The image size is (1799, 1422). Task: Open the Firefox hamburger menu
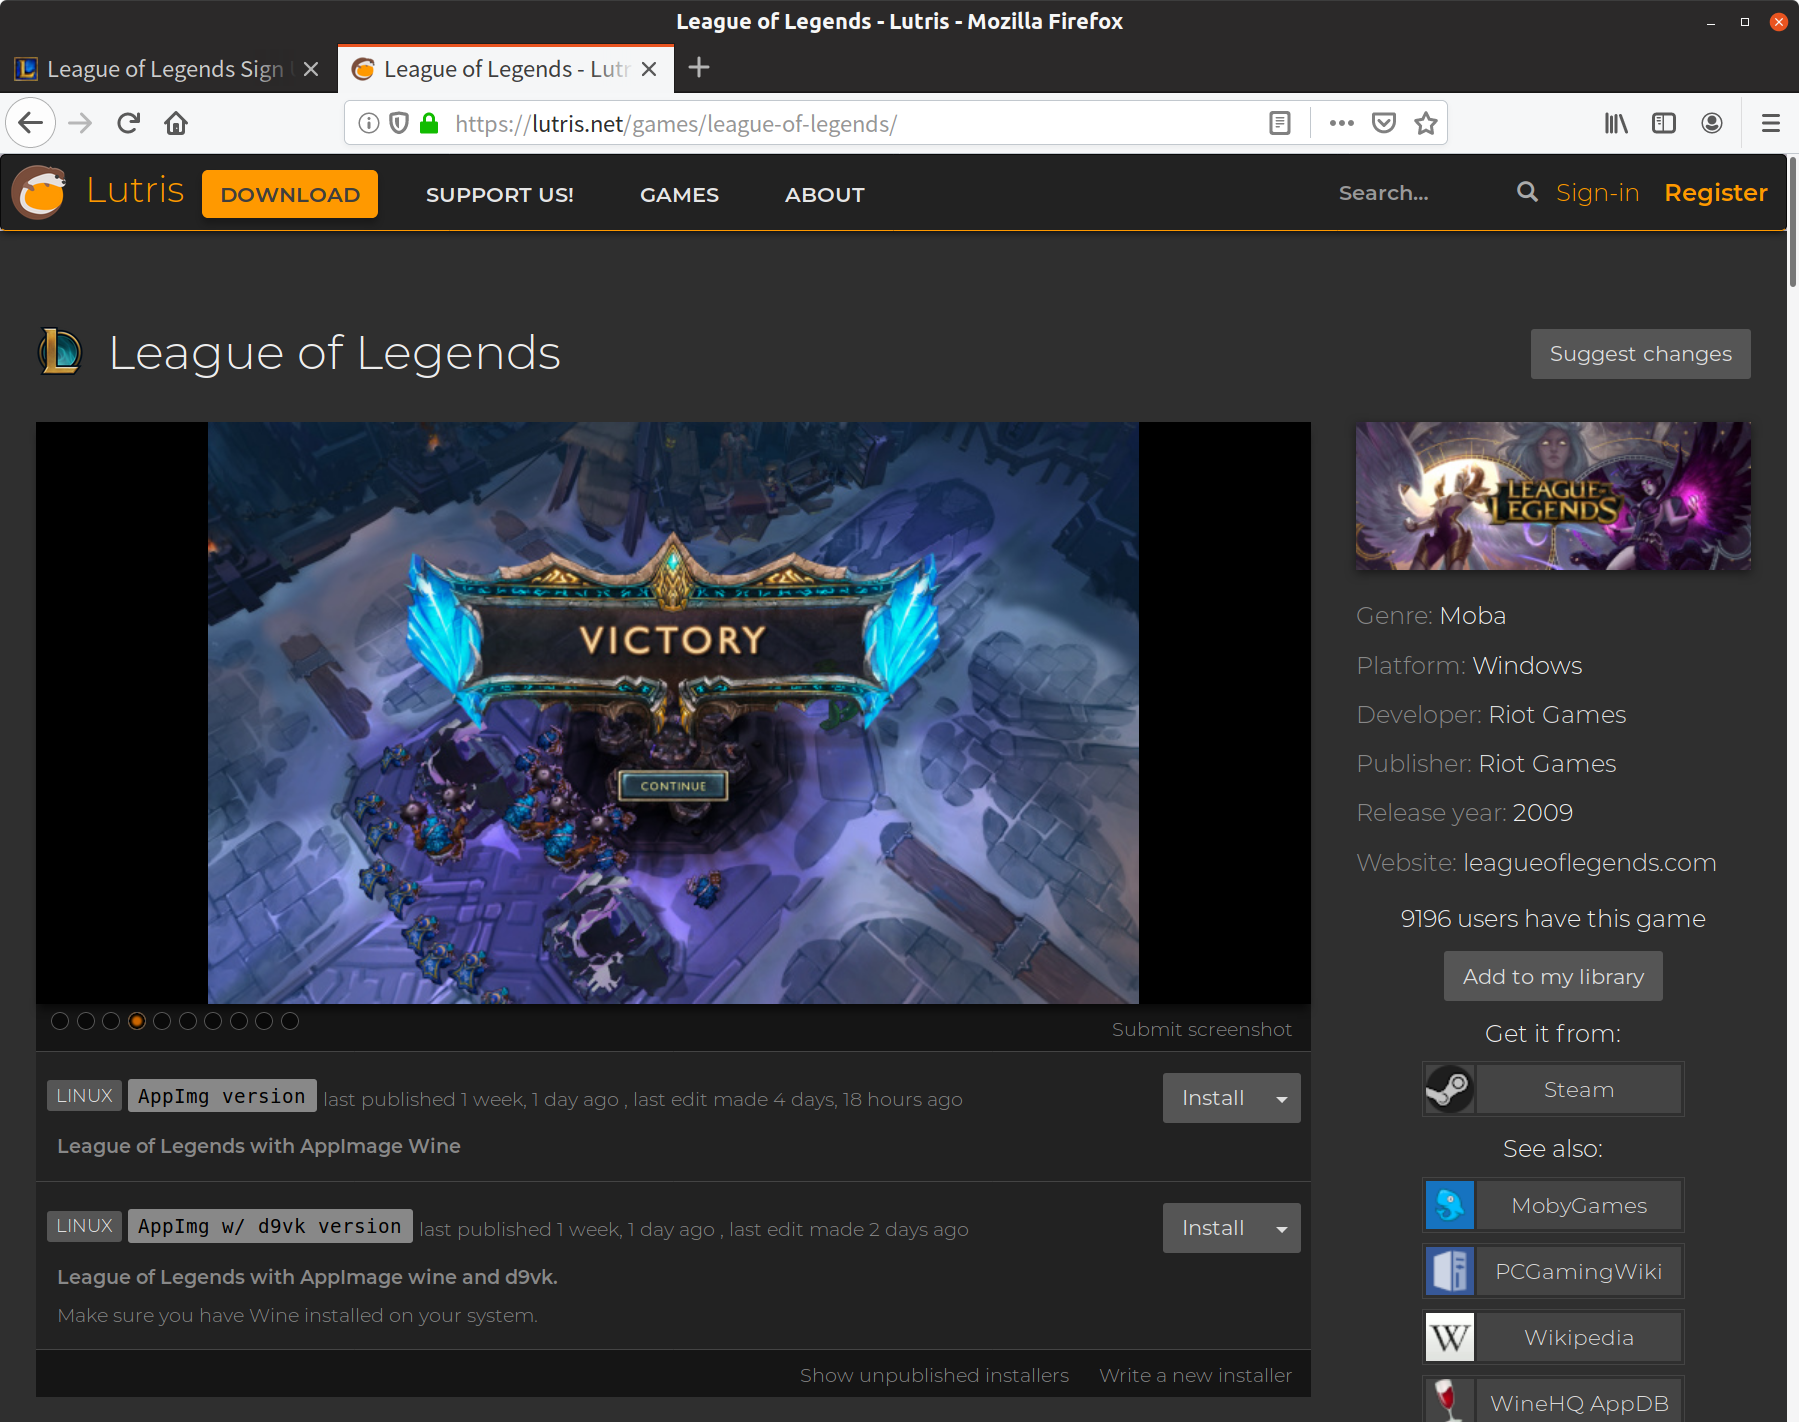tap(1769, 122)
